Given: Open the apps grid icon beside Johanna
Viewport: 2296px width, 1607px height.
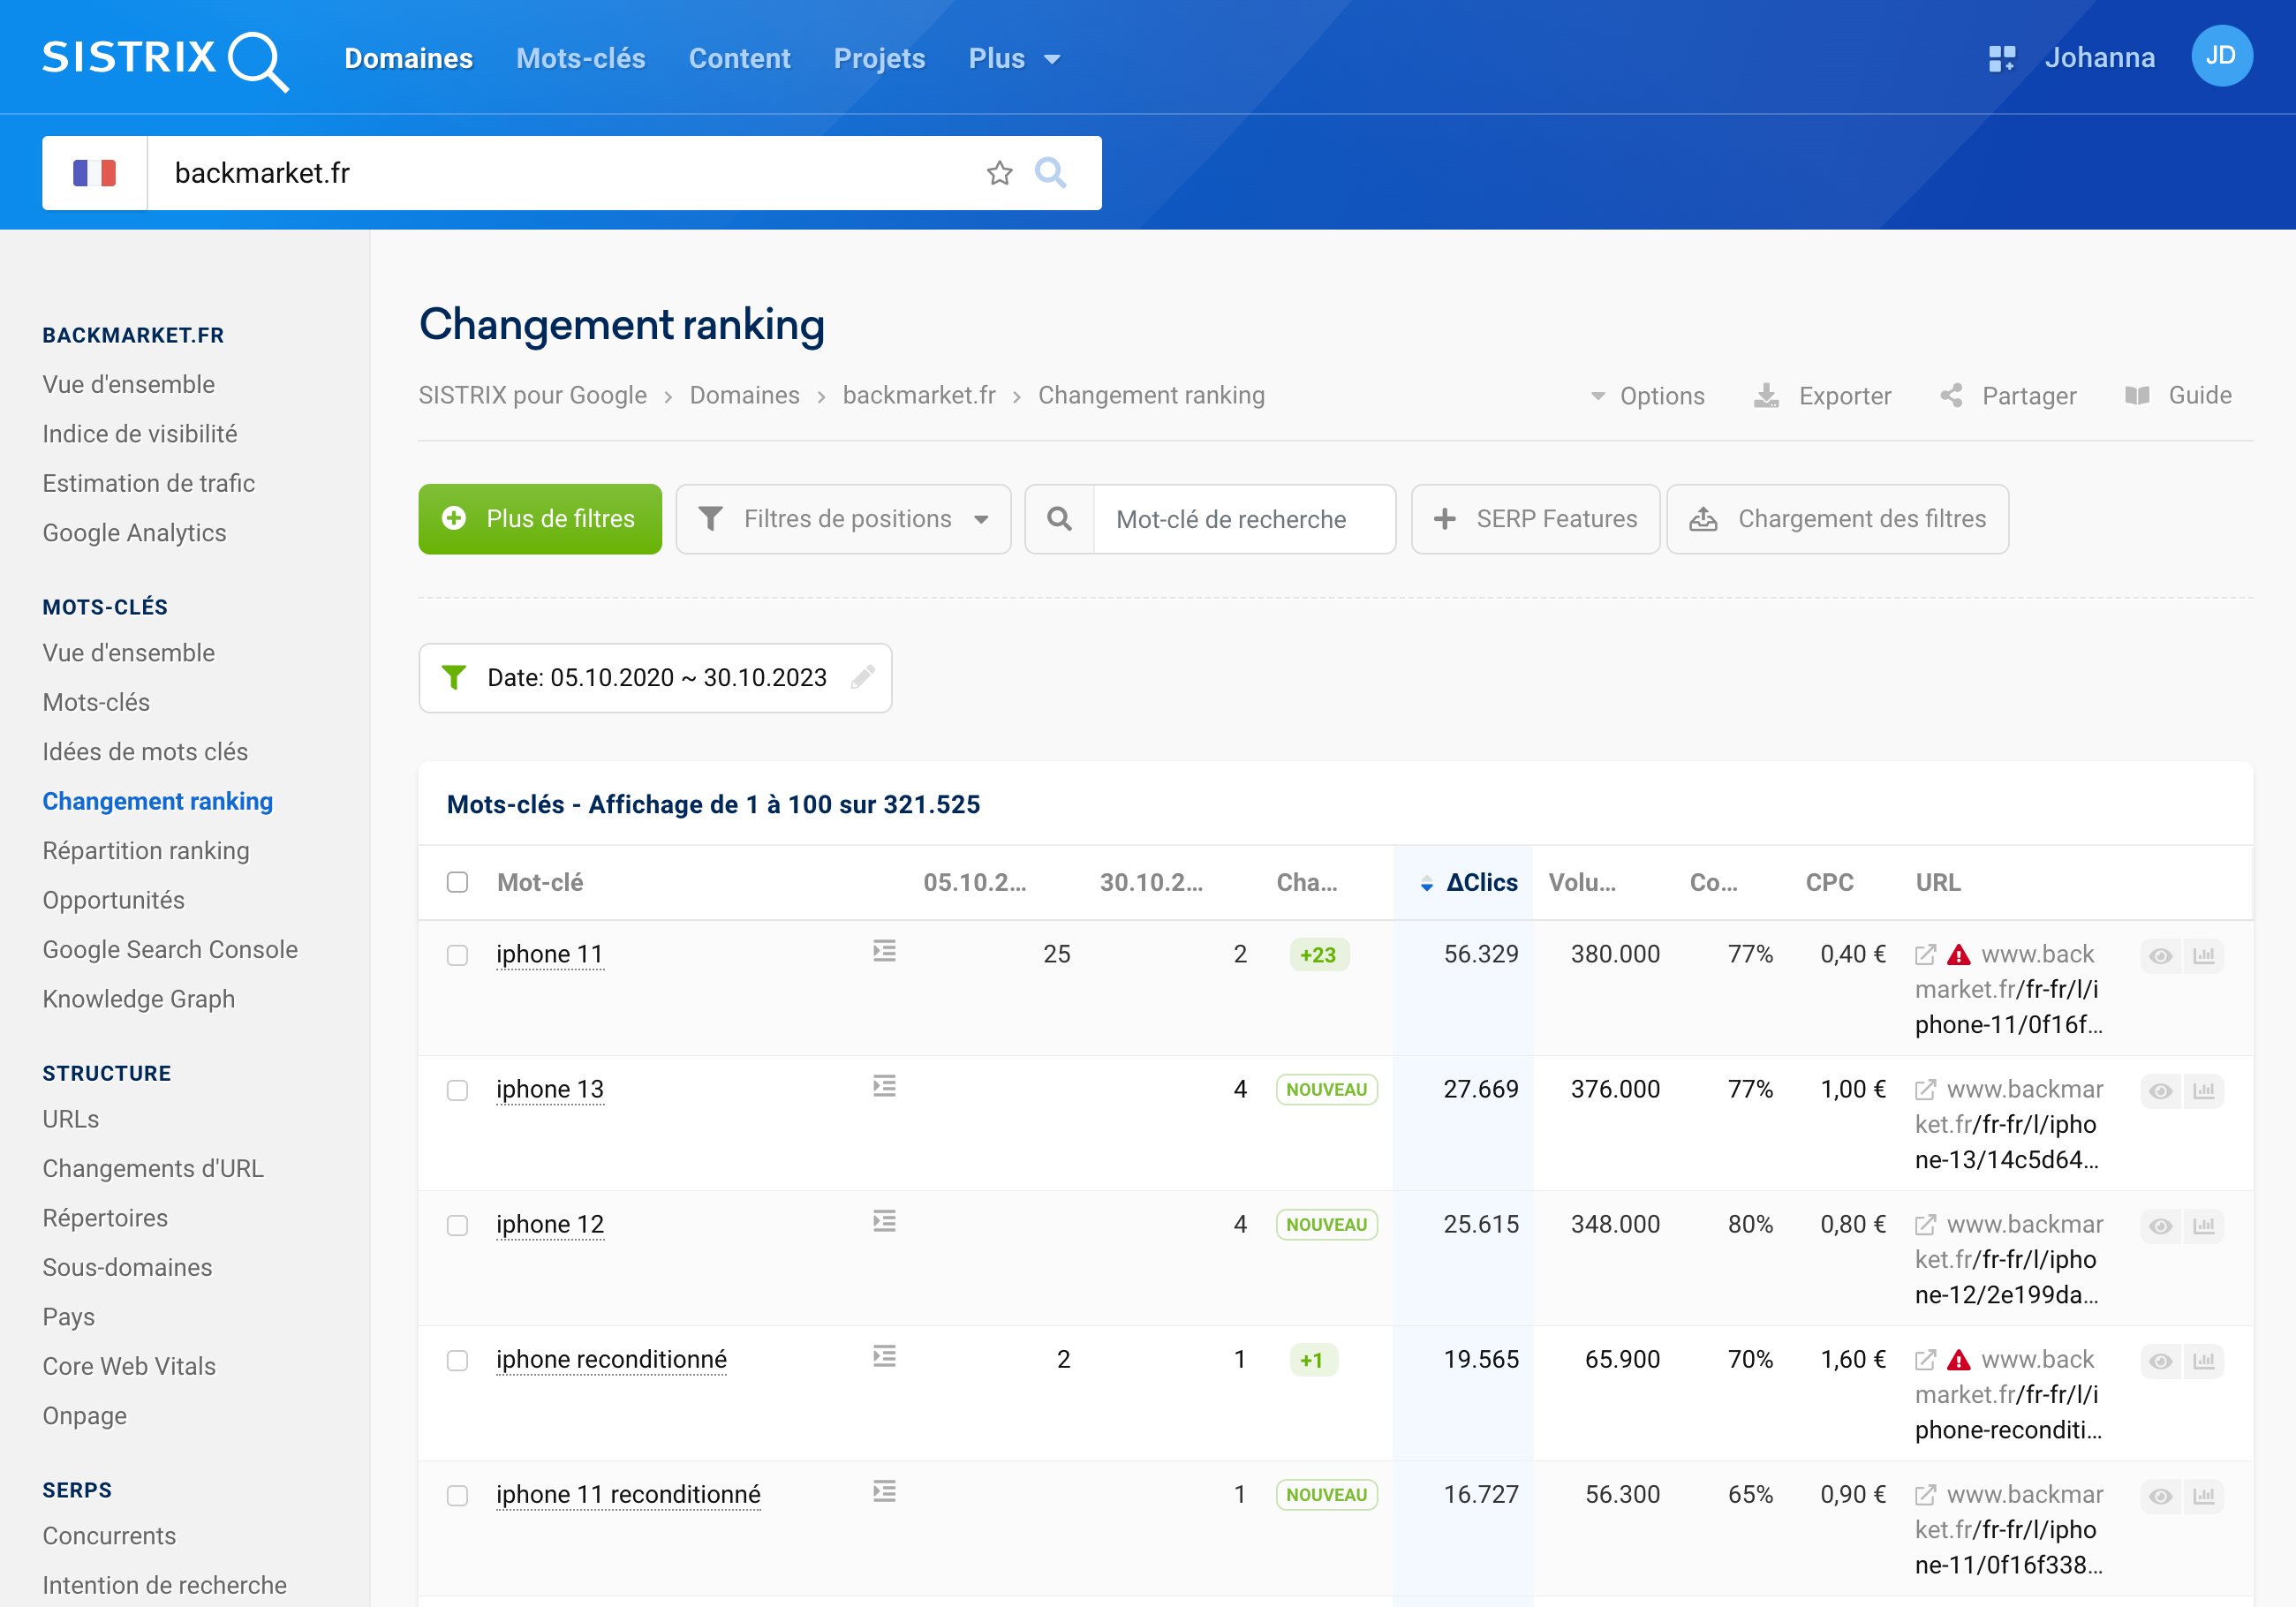Looking at the screenshot, I should pos(2001,58).
